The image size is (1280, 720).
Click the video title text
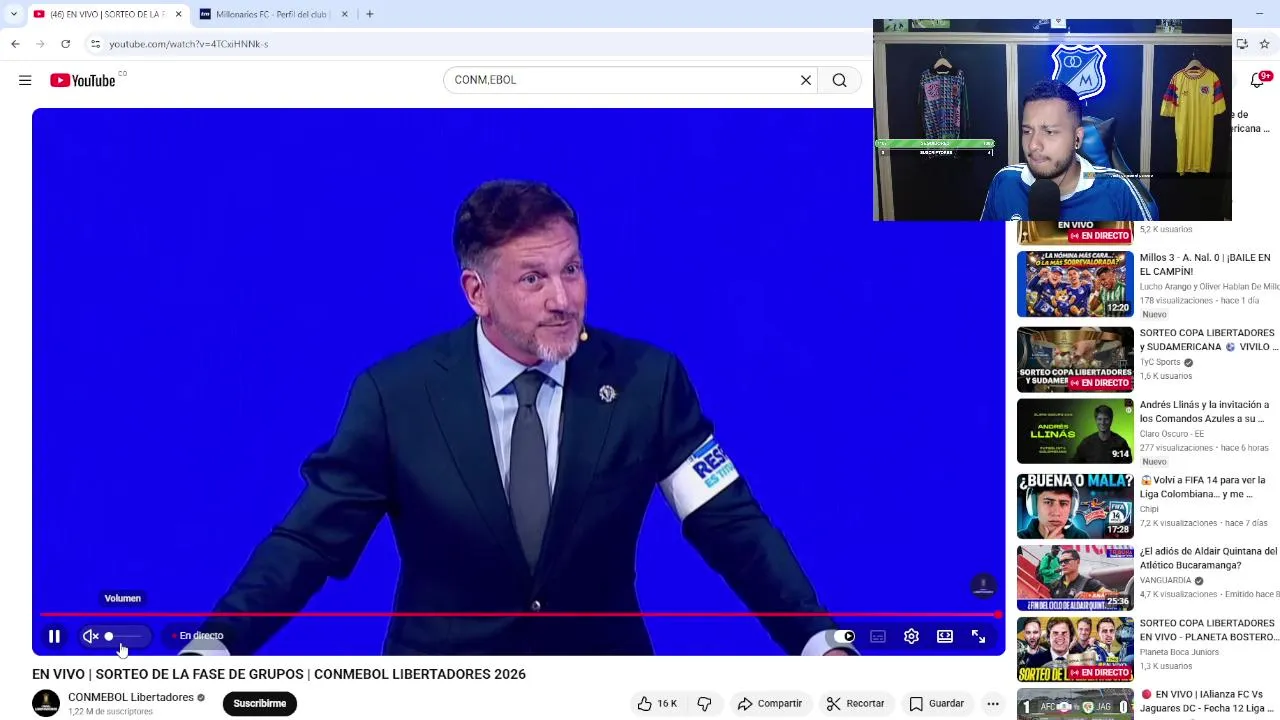279,674
